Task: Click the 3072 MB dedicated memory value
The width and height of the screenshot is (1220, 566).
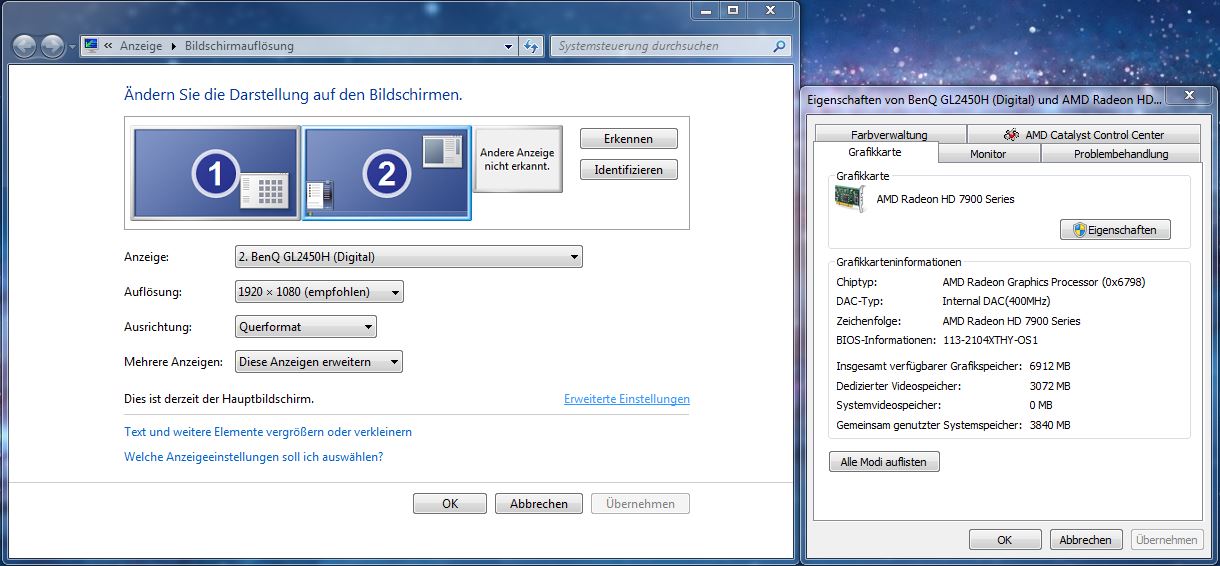Action: [x=1050, y=386]
